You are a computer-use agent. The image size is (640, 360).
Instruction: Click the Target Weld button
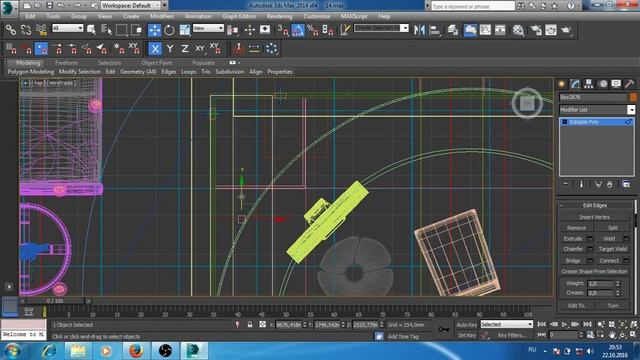[x=612, y=249]
